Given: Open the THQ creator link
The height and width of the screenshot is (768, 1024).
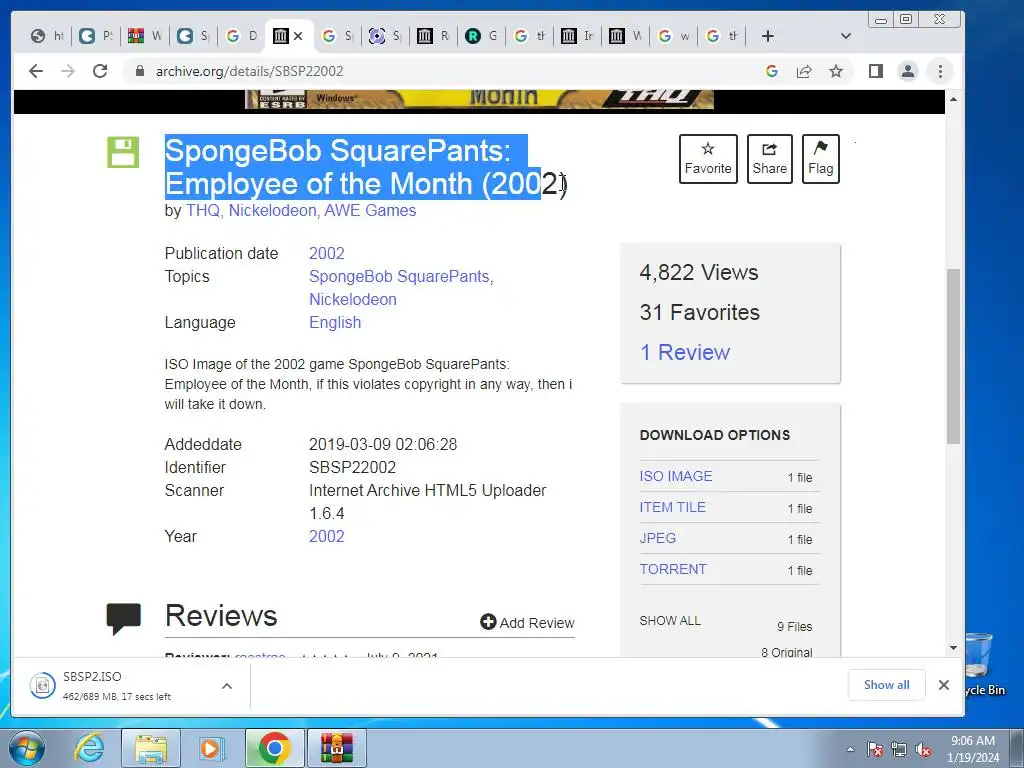Looking at the screenshot, I should [202, 210].
